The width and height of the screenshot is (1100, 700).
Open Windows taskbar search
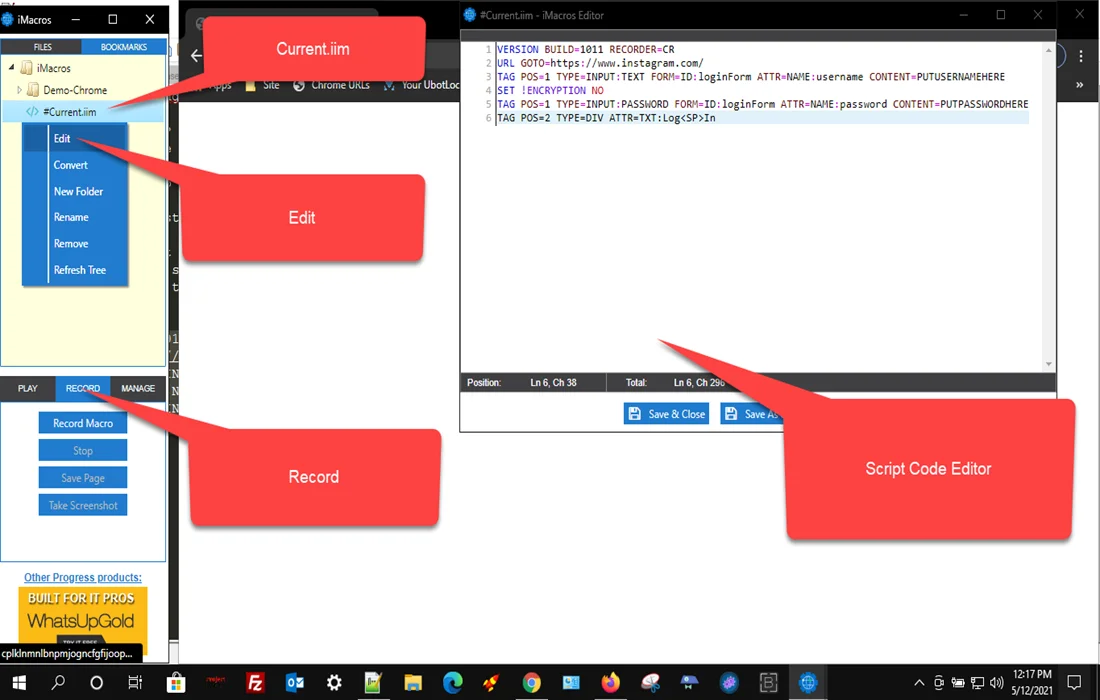coord(58,682)
